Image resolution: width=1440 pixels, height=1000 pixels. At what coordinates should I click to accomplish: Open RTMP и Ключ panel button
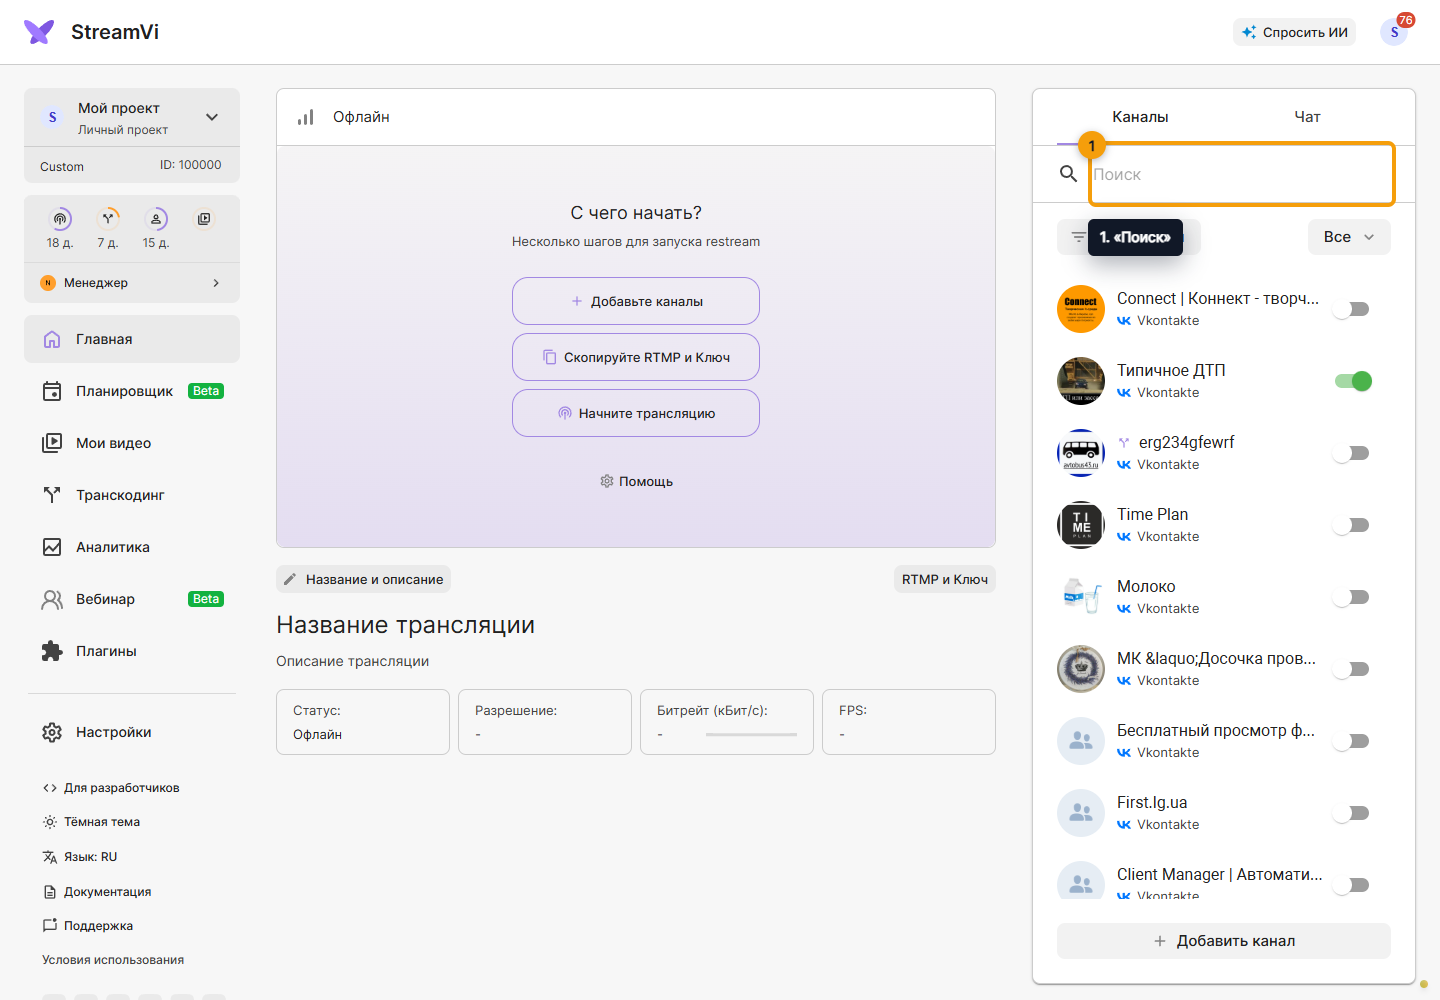(x=945, y=579)
